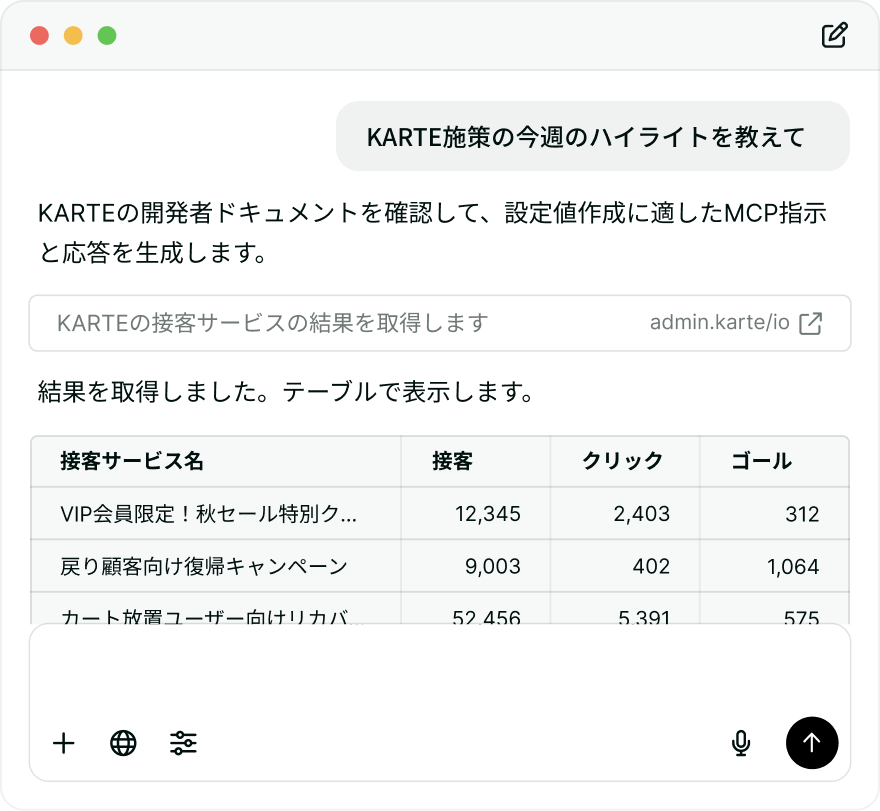Click the green maximize window button
Image resolution: width=880 pixels, height=811 pixels.
107,35
